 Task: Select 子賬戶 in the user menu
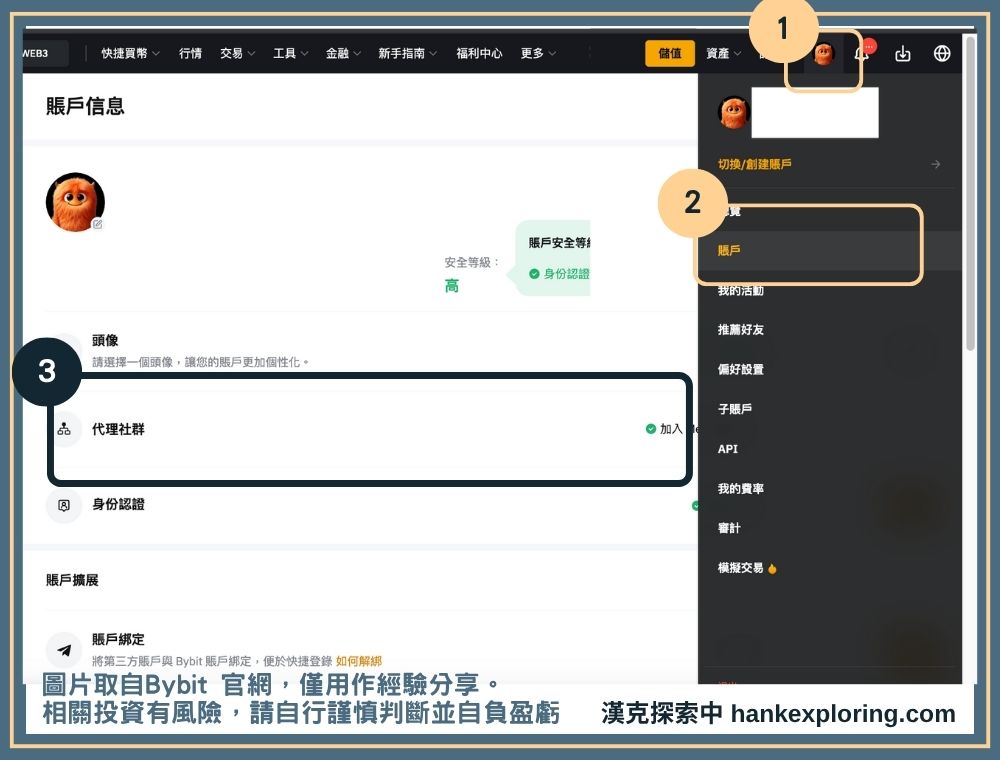click(735, 409)
